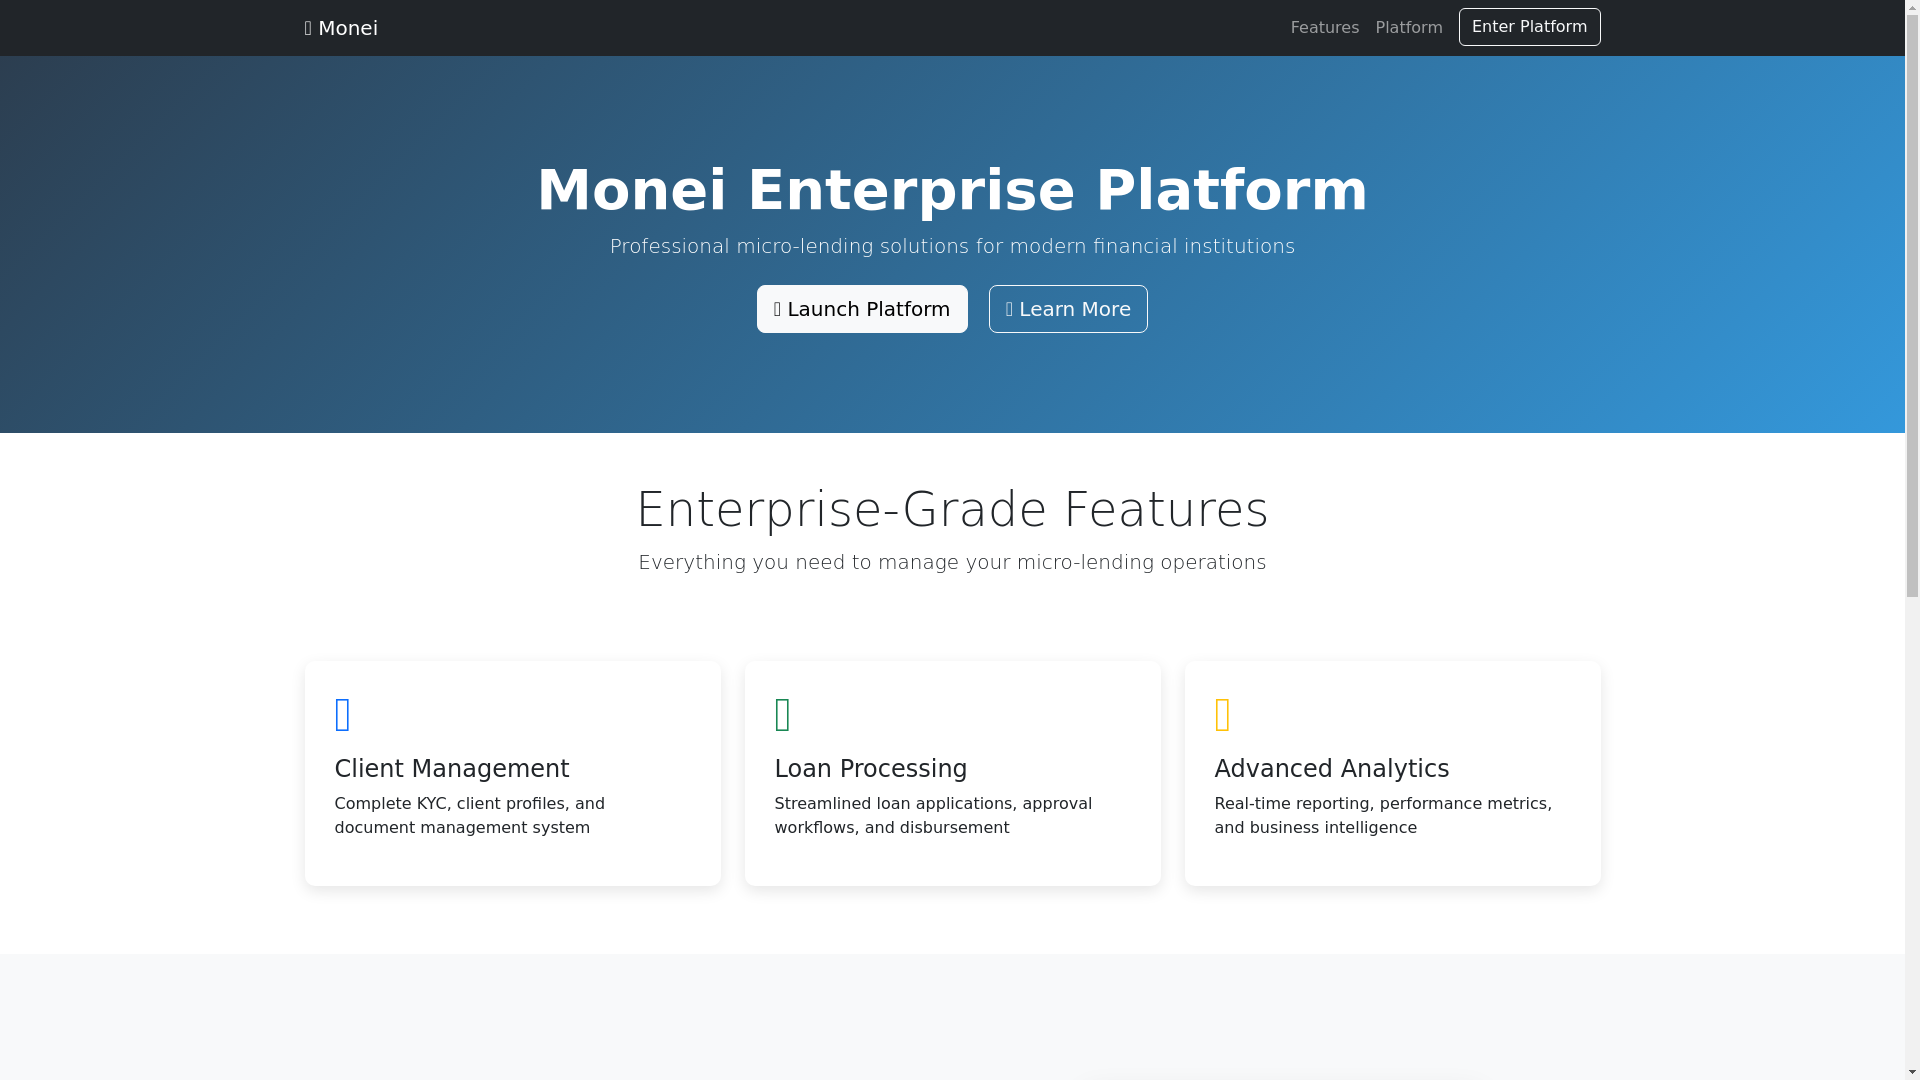Click the Loan Processing card icon
The image size is (1920, 1080).
pyautogui.click(x=783, y=715)
